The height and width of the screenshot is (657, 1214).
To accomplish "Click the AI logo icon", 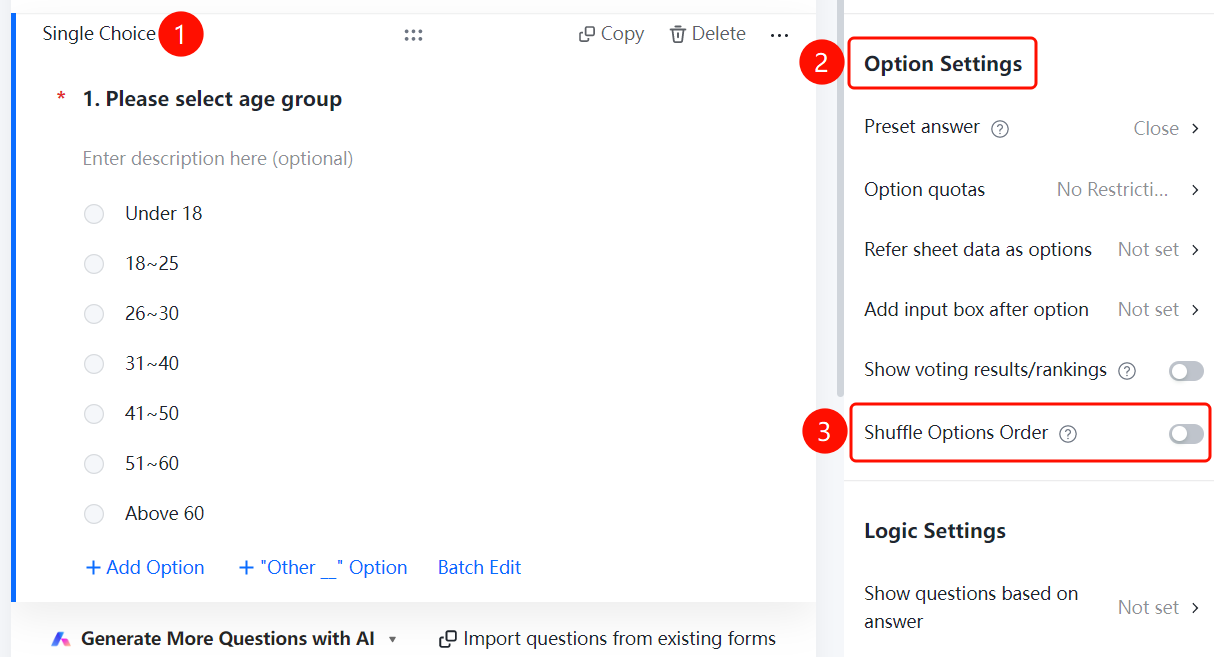I will coord(61,639).
